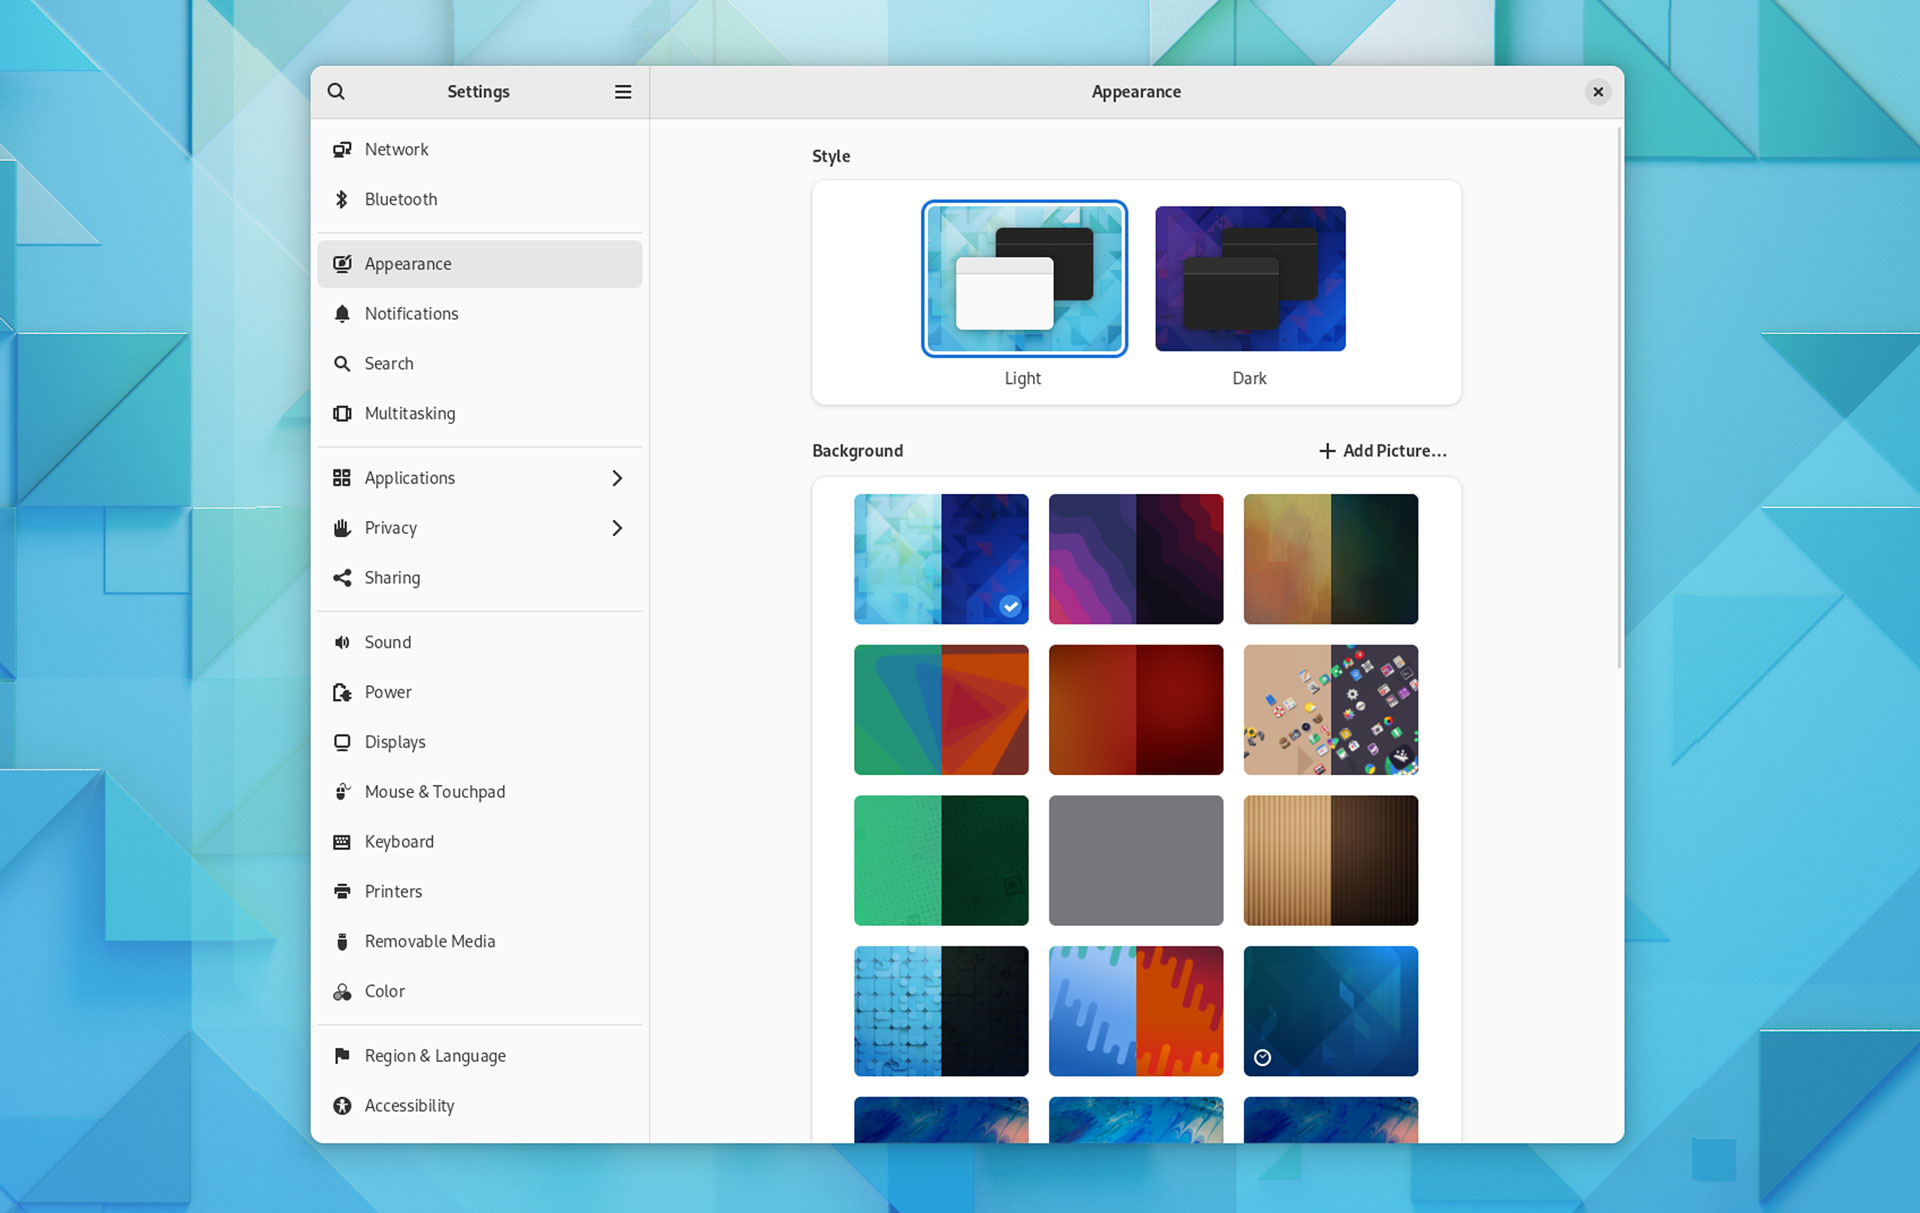Click the Printers icon
The image size is (1920, 1213).
point(342,892)
